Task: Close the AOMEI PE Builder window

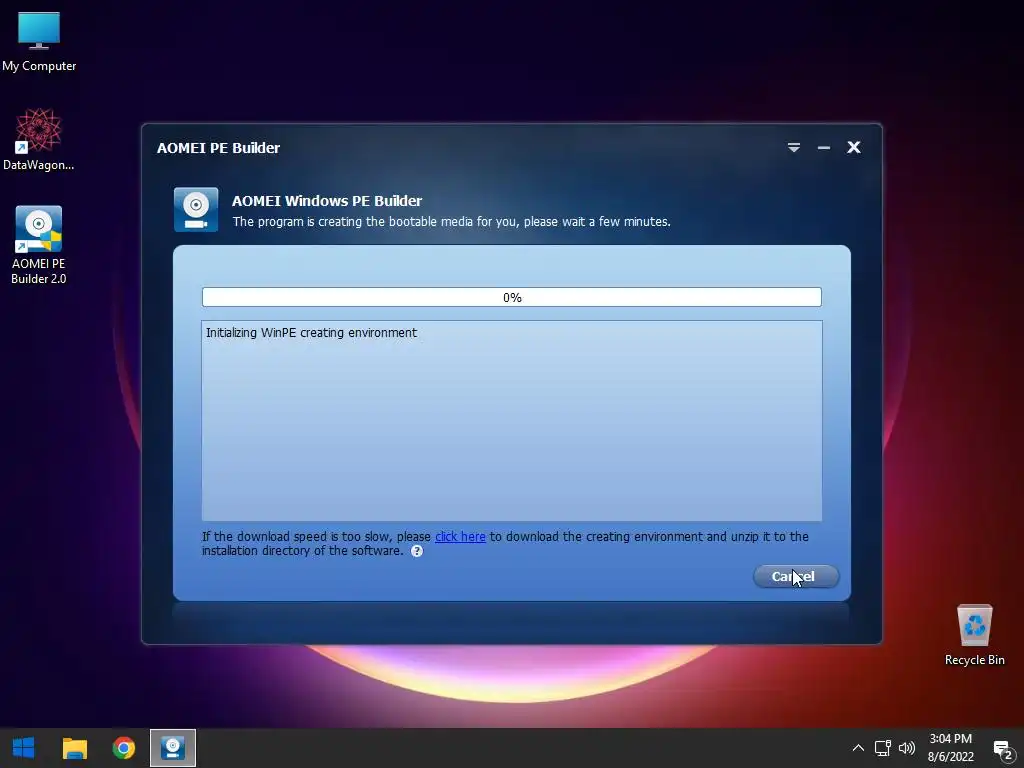Action: point(854,148)
